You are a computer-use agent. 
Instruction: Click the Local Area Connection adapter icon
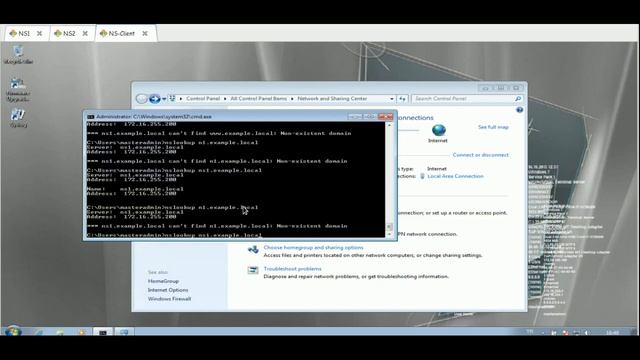click(422, 176)
